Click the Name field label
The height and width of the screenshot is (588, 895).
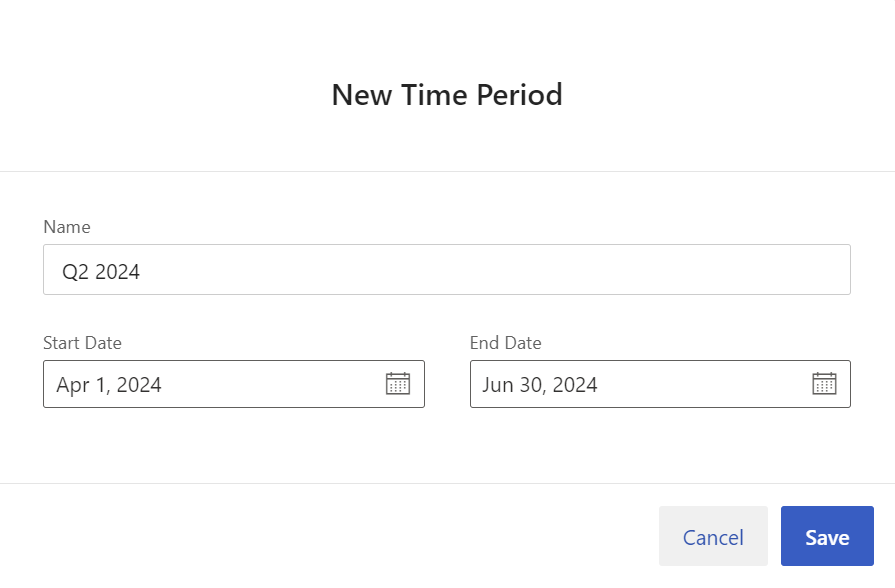click(67, 227)
